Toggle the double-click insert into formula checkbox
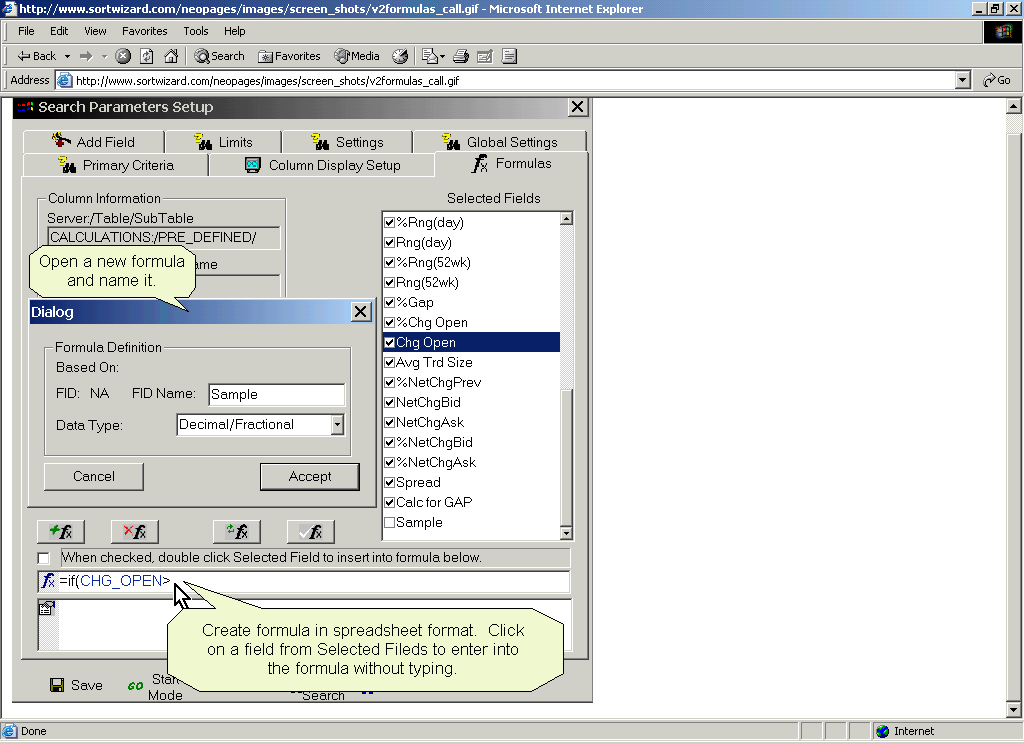Image resolution: width=1024 pixels, height=744 pixels. pos(43,558)
